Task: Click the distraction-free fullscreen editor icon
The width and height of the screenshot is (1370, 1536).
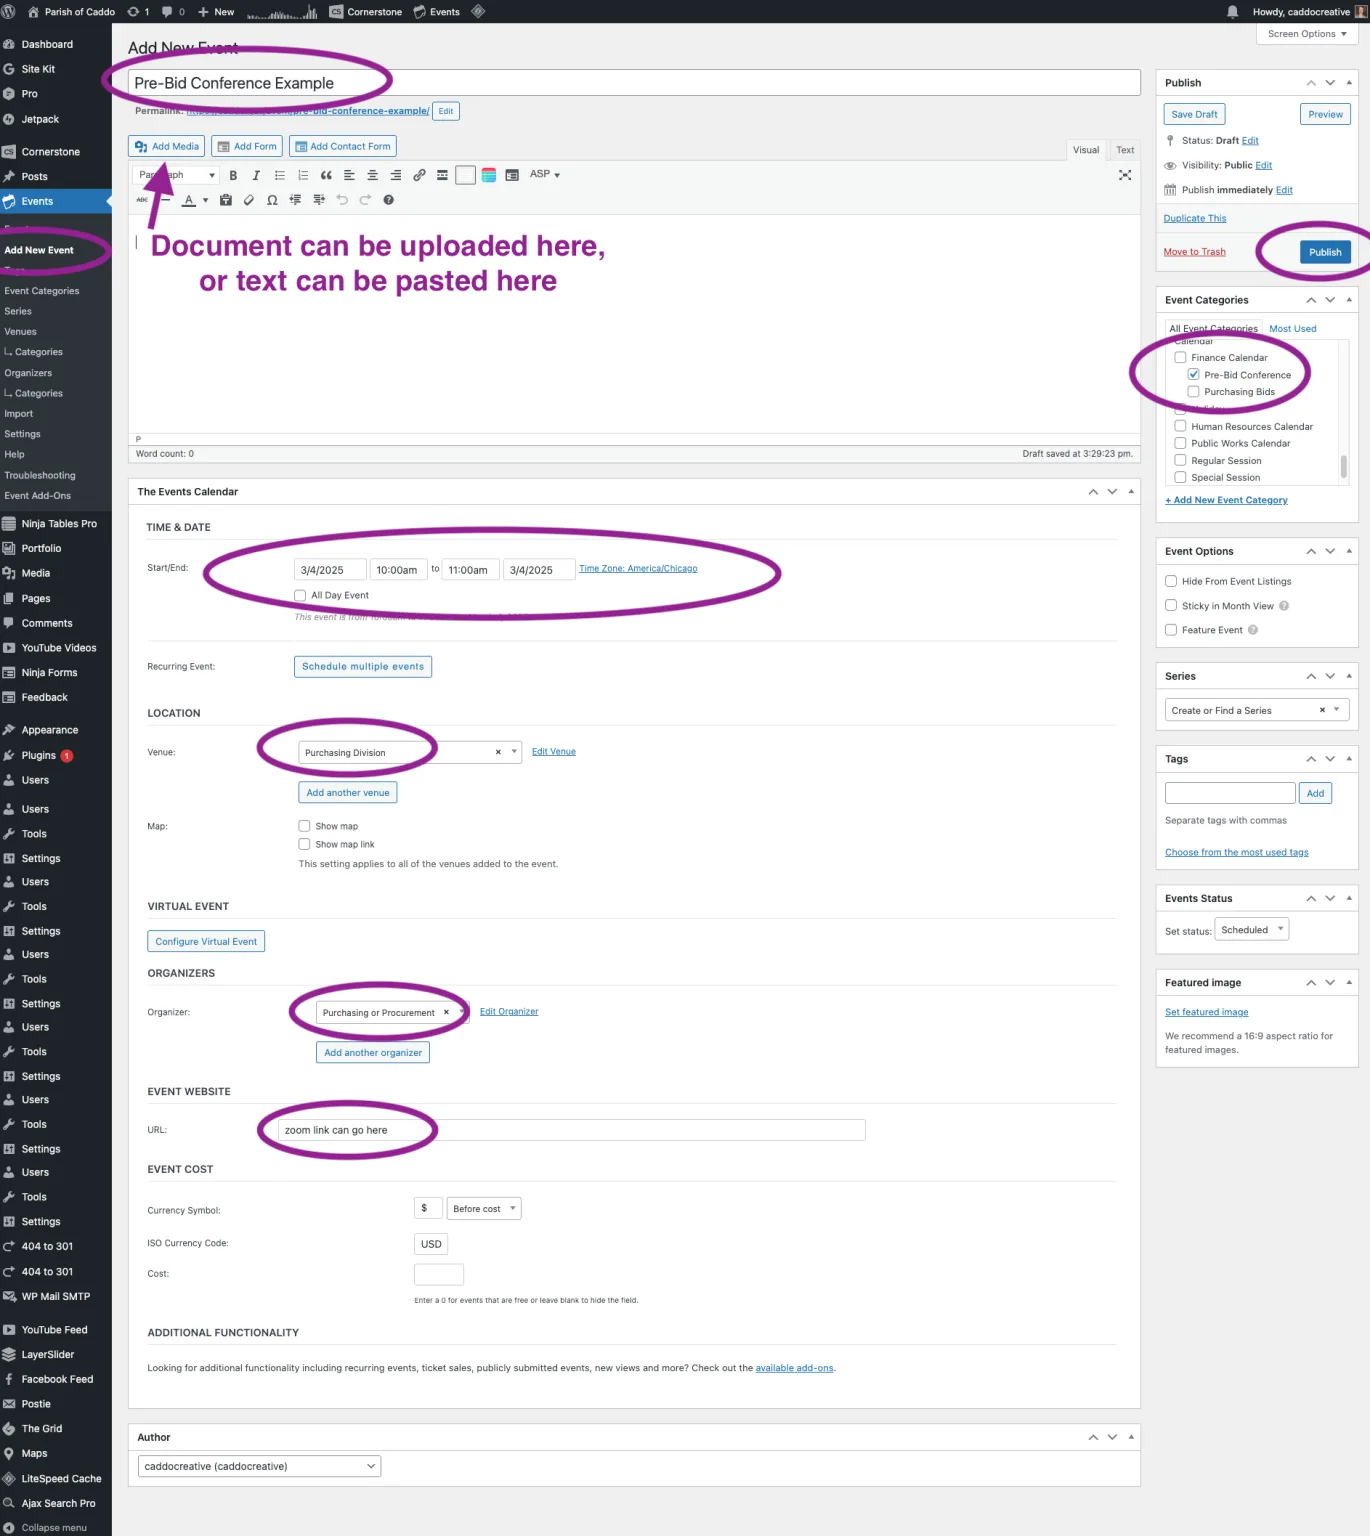Action: [x=1125, y=175]
